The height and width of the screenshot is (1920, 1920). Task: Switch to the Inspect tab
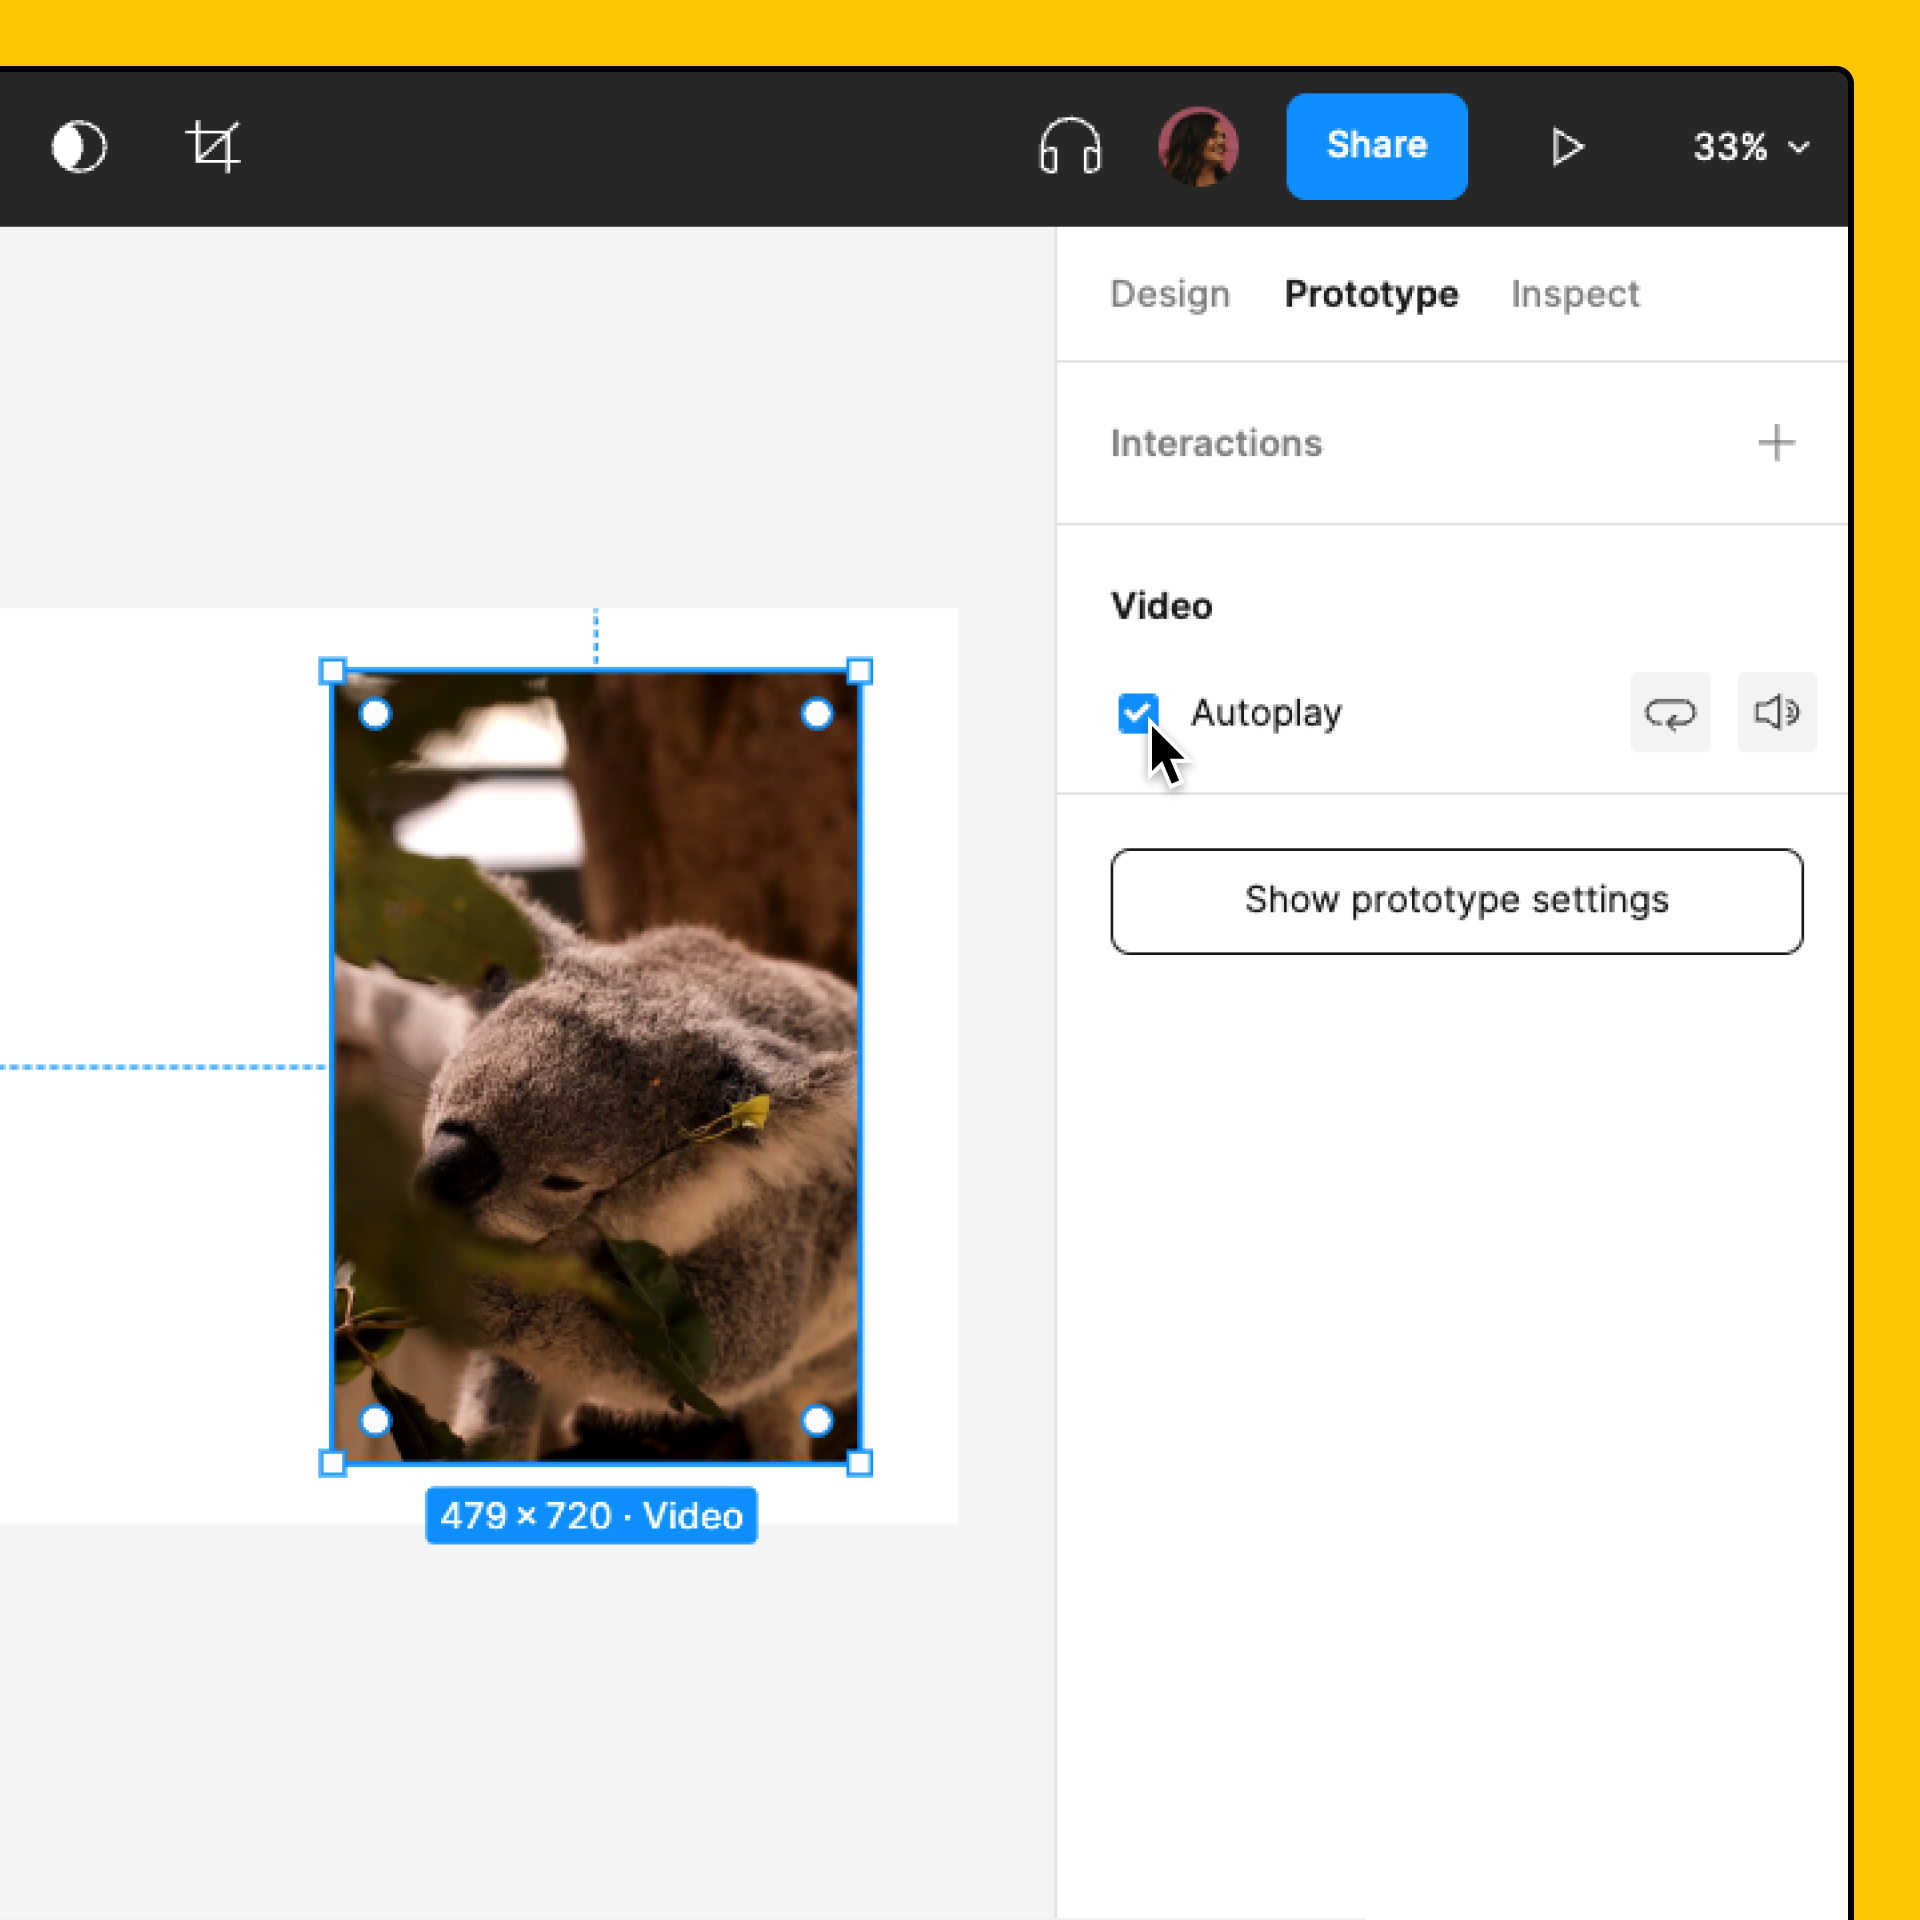1574,292
